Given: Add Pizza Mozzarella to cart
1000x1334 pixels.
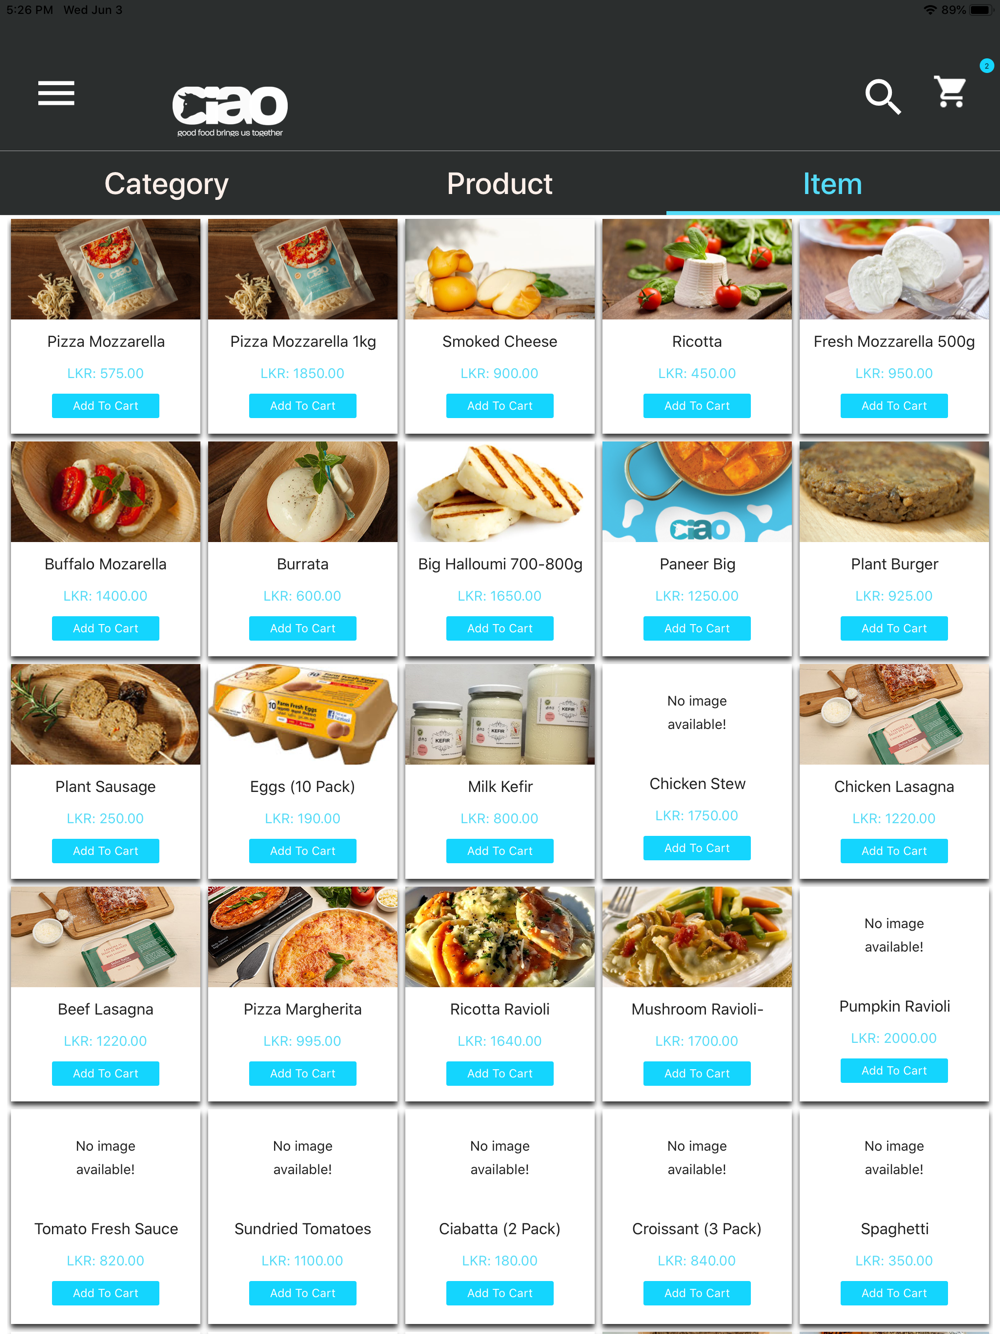Looking at the screenshot, I should click(x=105, y=406).
